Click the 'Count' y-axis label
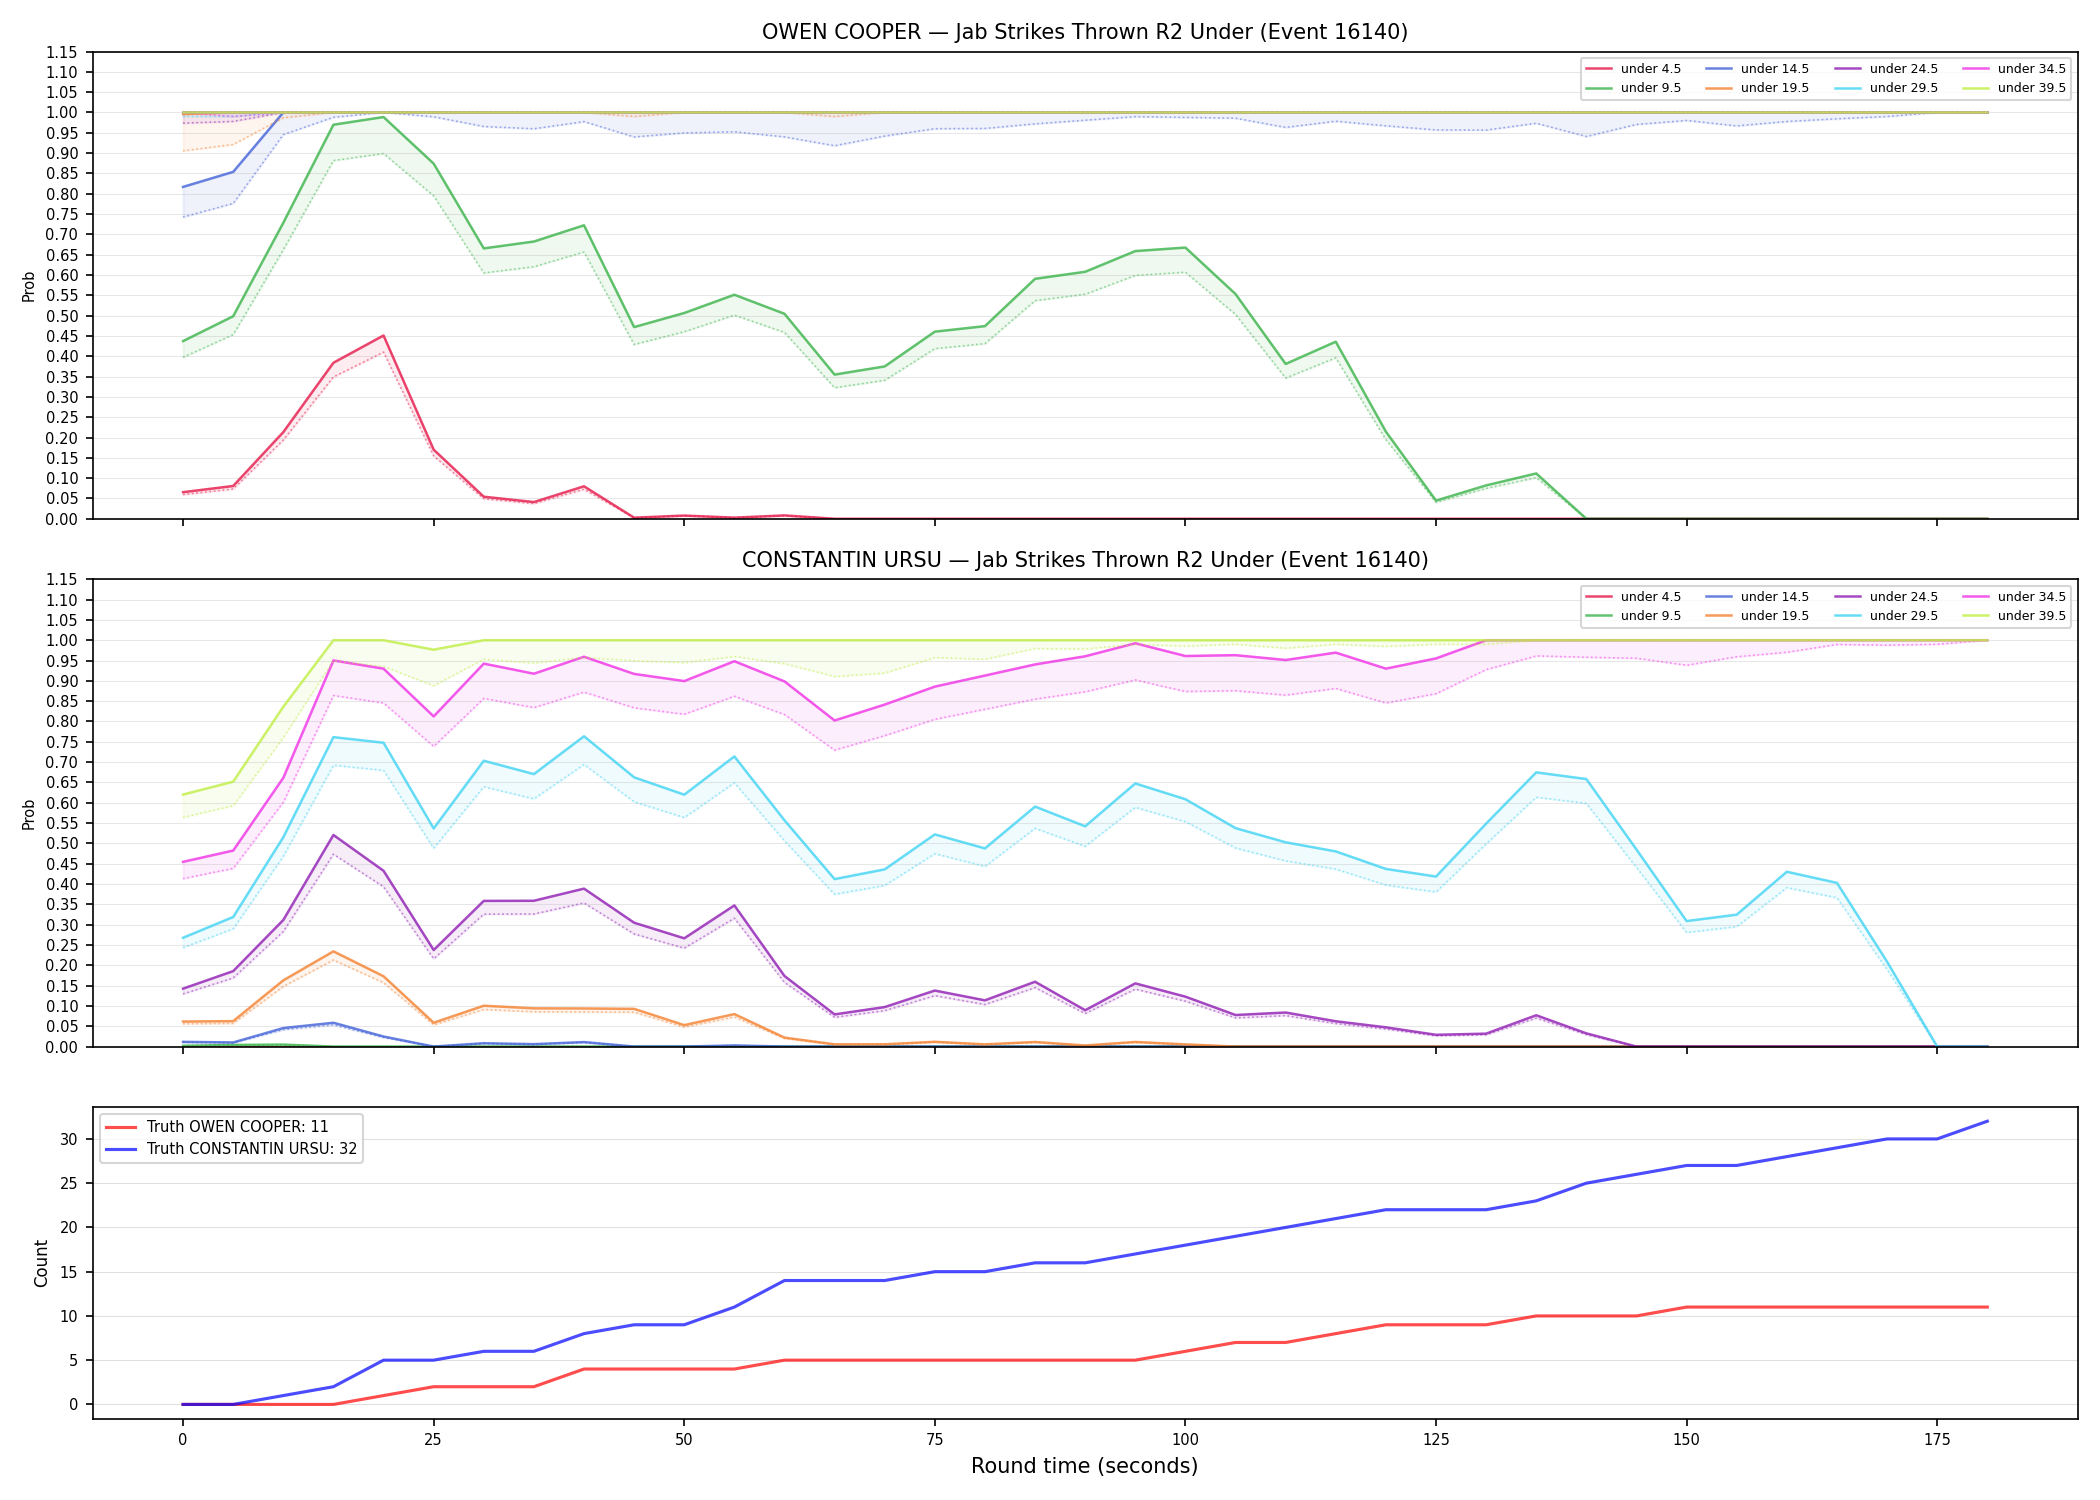The width and height of the screenshot is (2100, 1500). 41,1263
